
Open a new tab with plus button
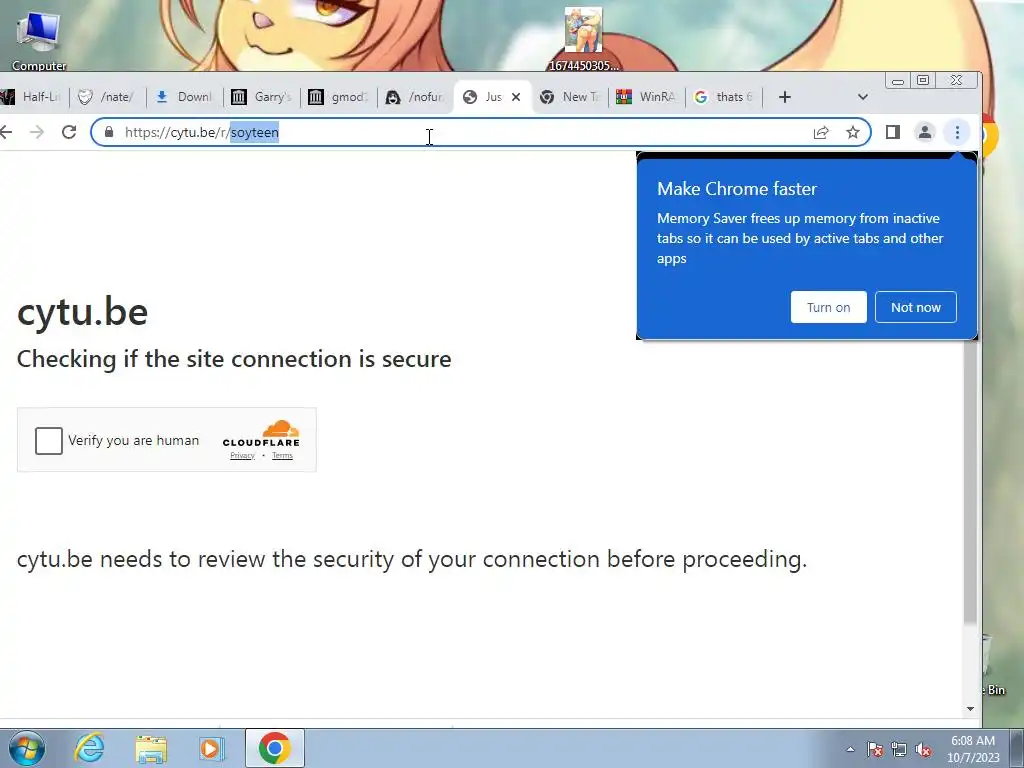[785, 97]
